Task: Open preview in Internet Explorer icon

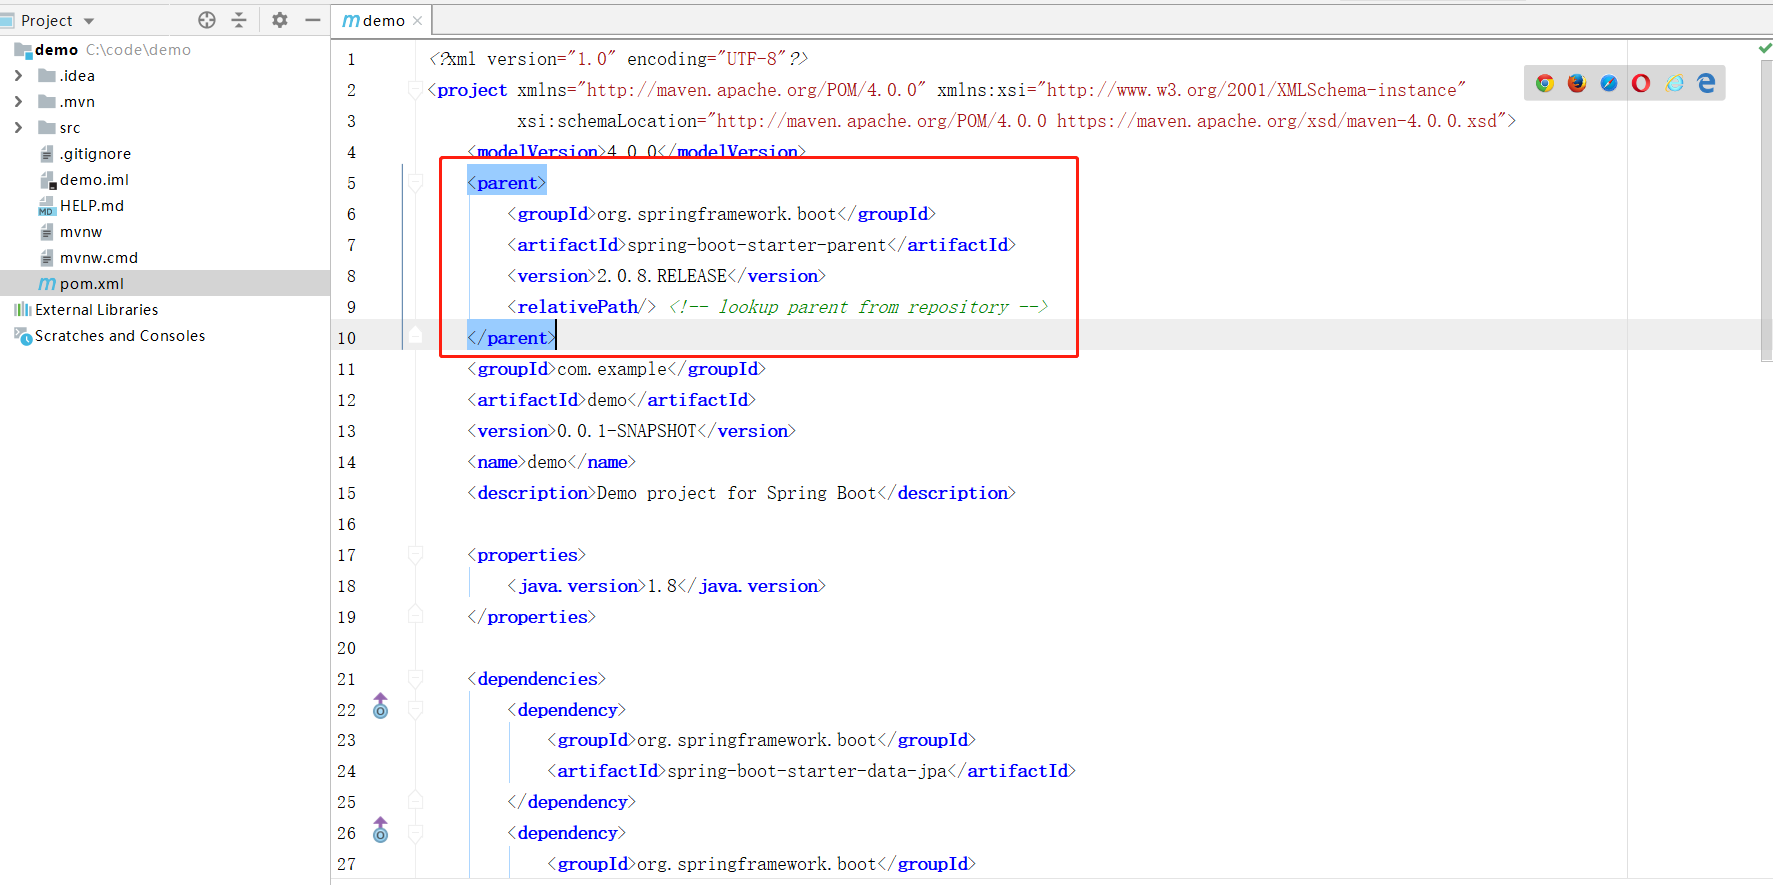Action: pyautogui.click(x=1675, y=83)
